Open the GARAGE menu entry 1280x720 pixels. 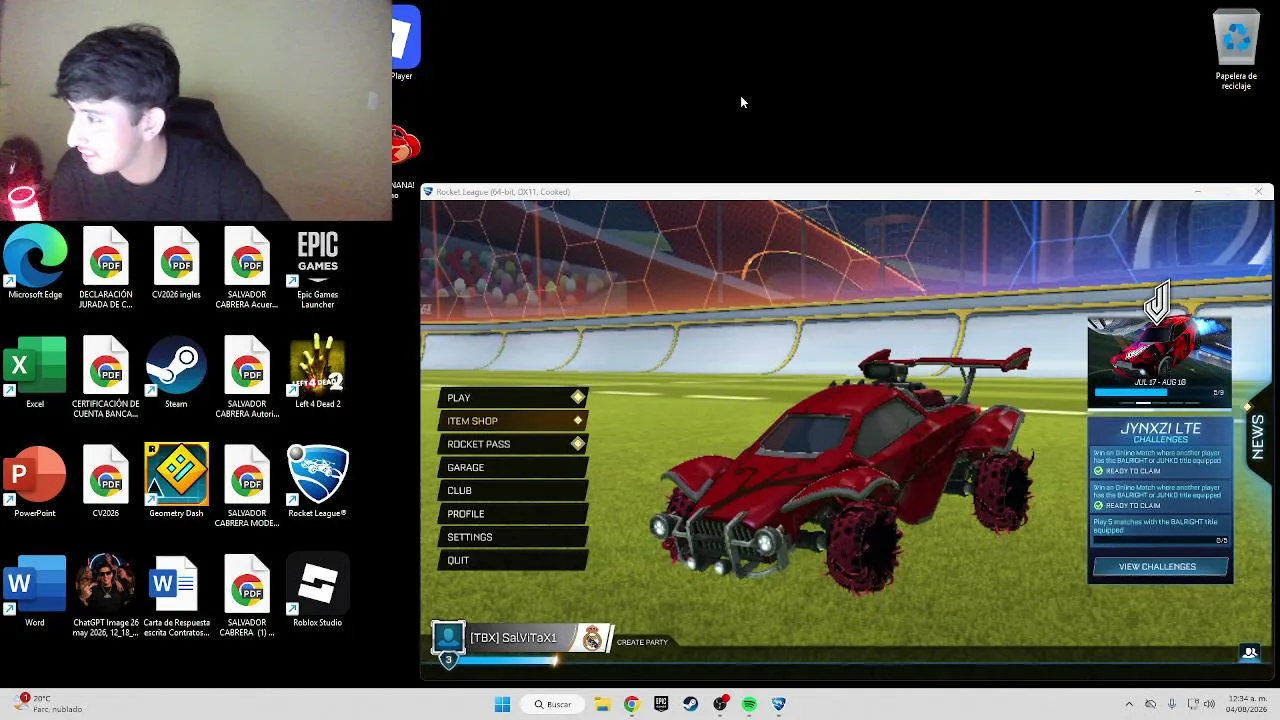(513, 467)
